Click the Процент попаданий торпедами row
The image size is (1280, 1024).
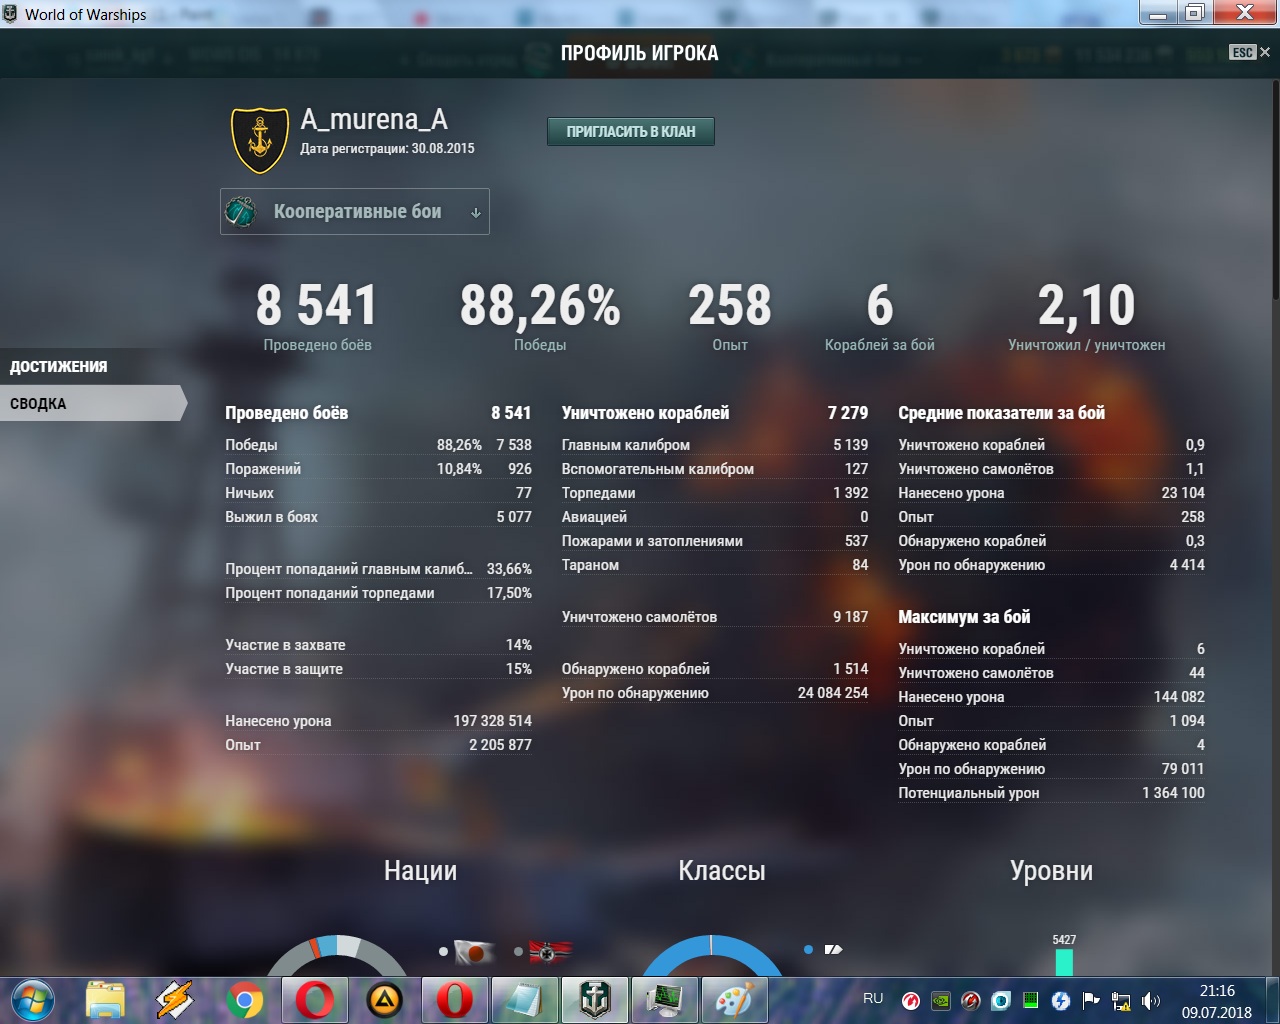pyautogui.click(x=378, y=593)
